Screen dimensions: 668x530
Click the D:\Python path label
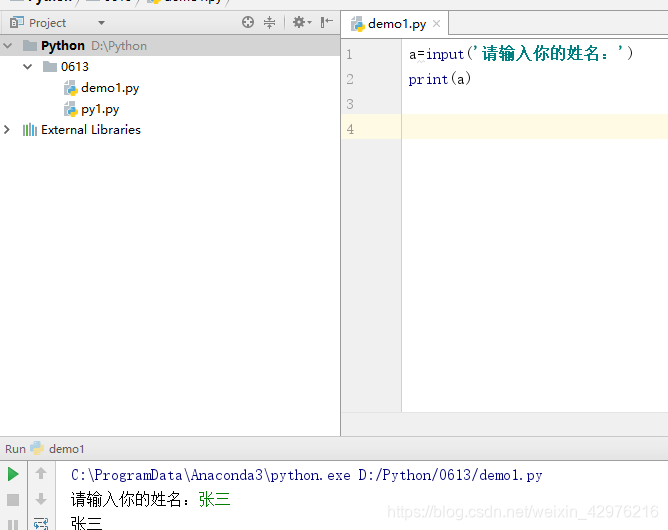tap(119, 46)
